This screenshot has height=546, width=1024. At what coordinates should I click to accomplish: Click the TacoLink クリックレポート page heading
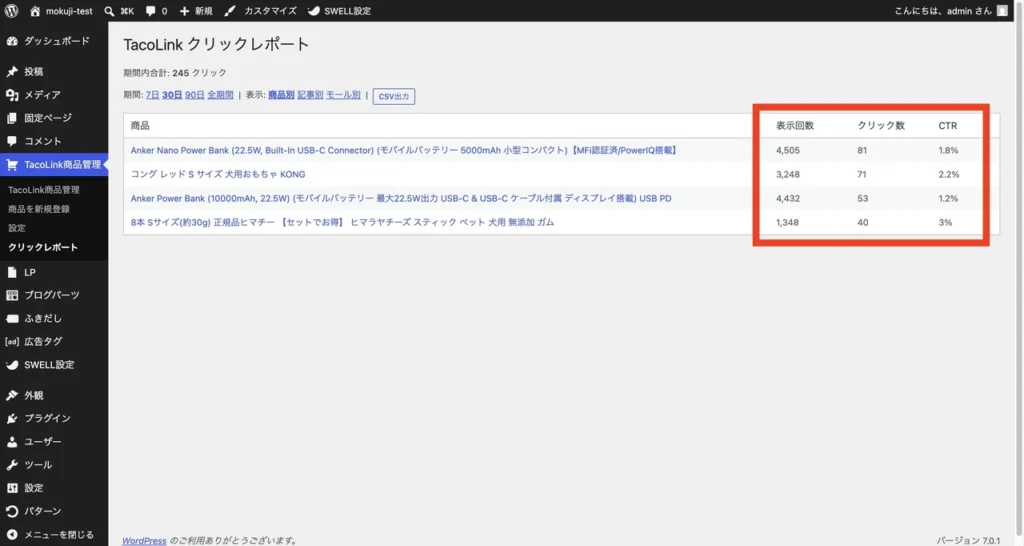tap(216, 44)
